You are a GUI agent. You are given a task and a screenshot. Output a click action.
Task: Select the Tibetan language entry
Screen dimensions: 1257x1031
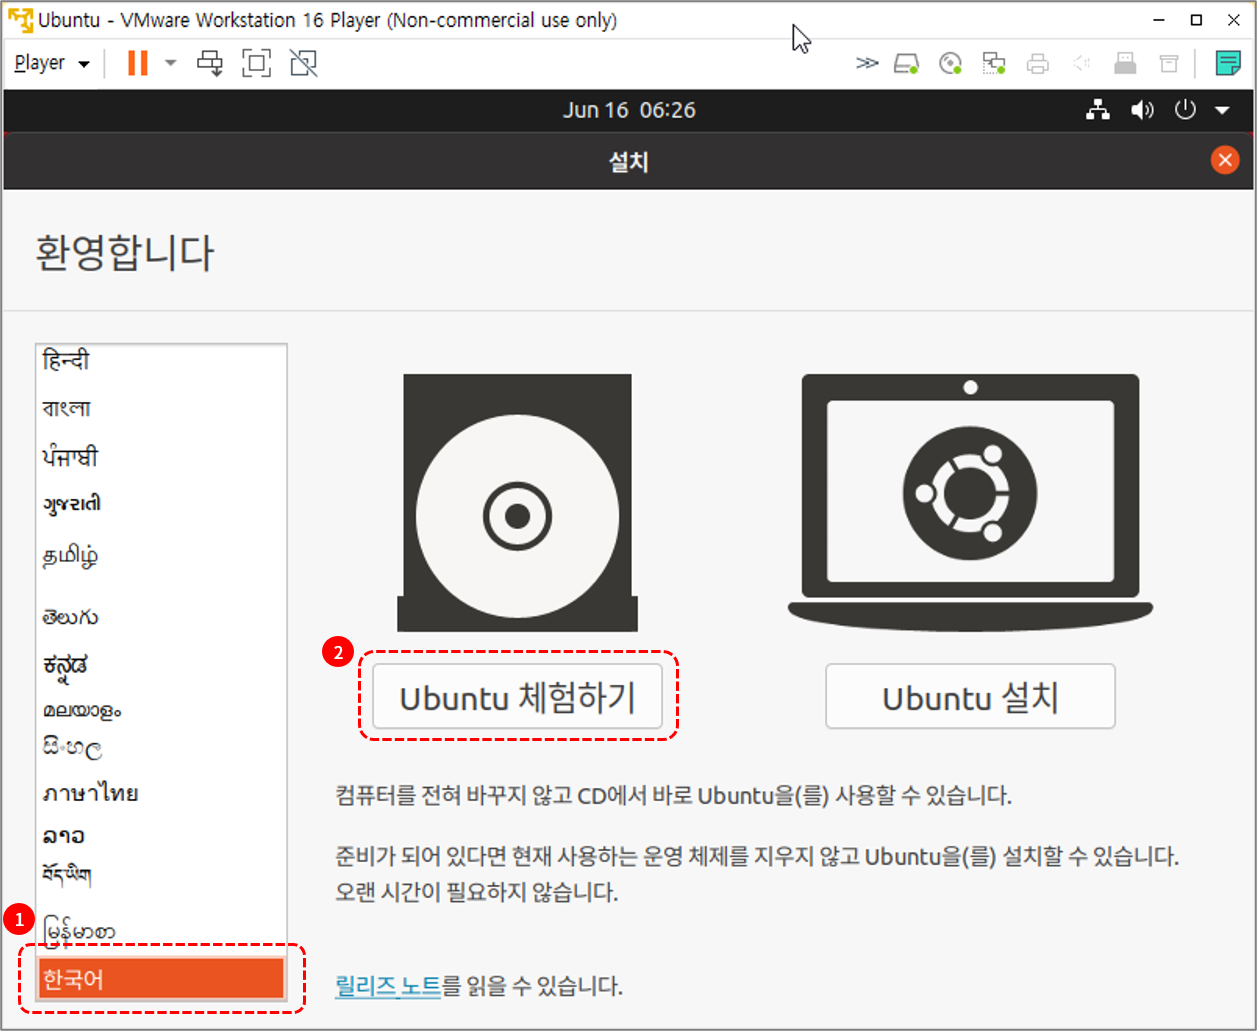tap(162, 877)
